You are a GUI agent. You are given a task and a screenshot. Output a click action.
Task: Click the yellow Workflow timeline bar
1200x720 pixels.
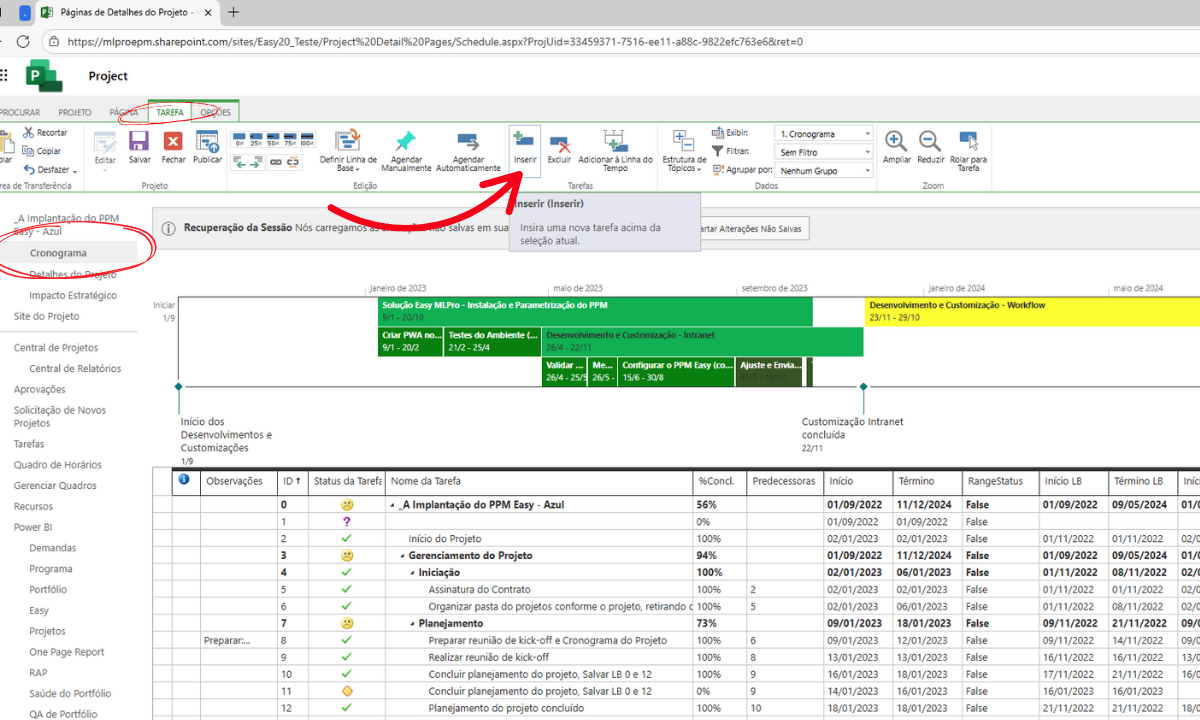[x=1032, y=311]
